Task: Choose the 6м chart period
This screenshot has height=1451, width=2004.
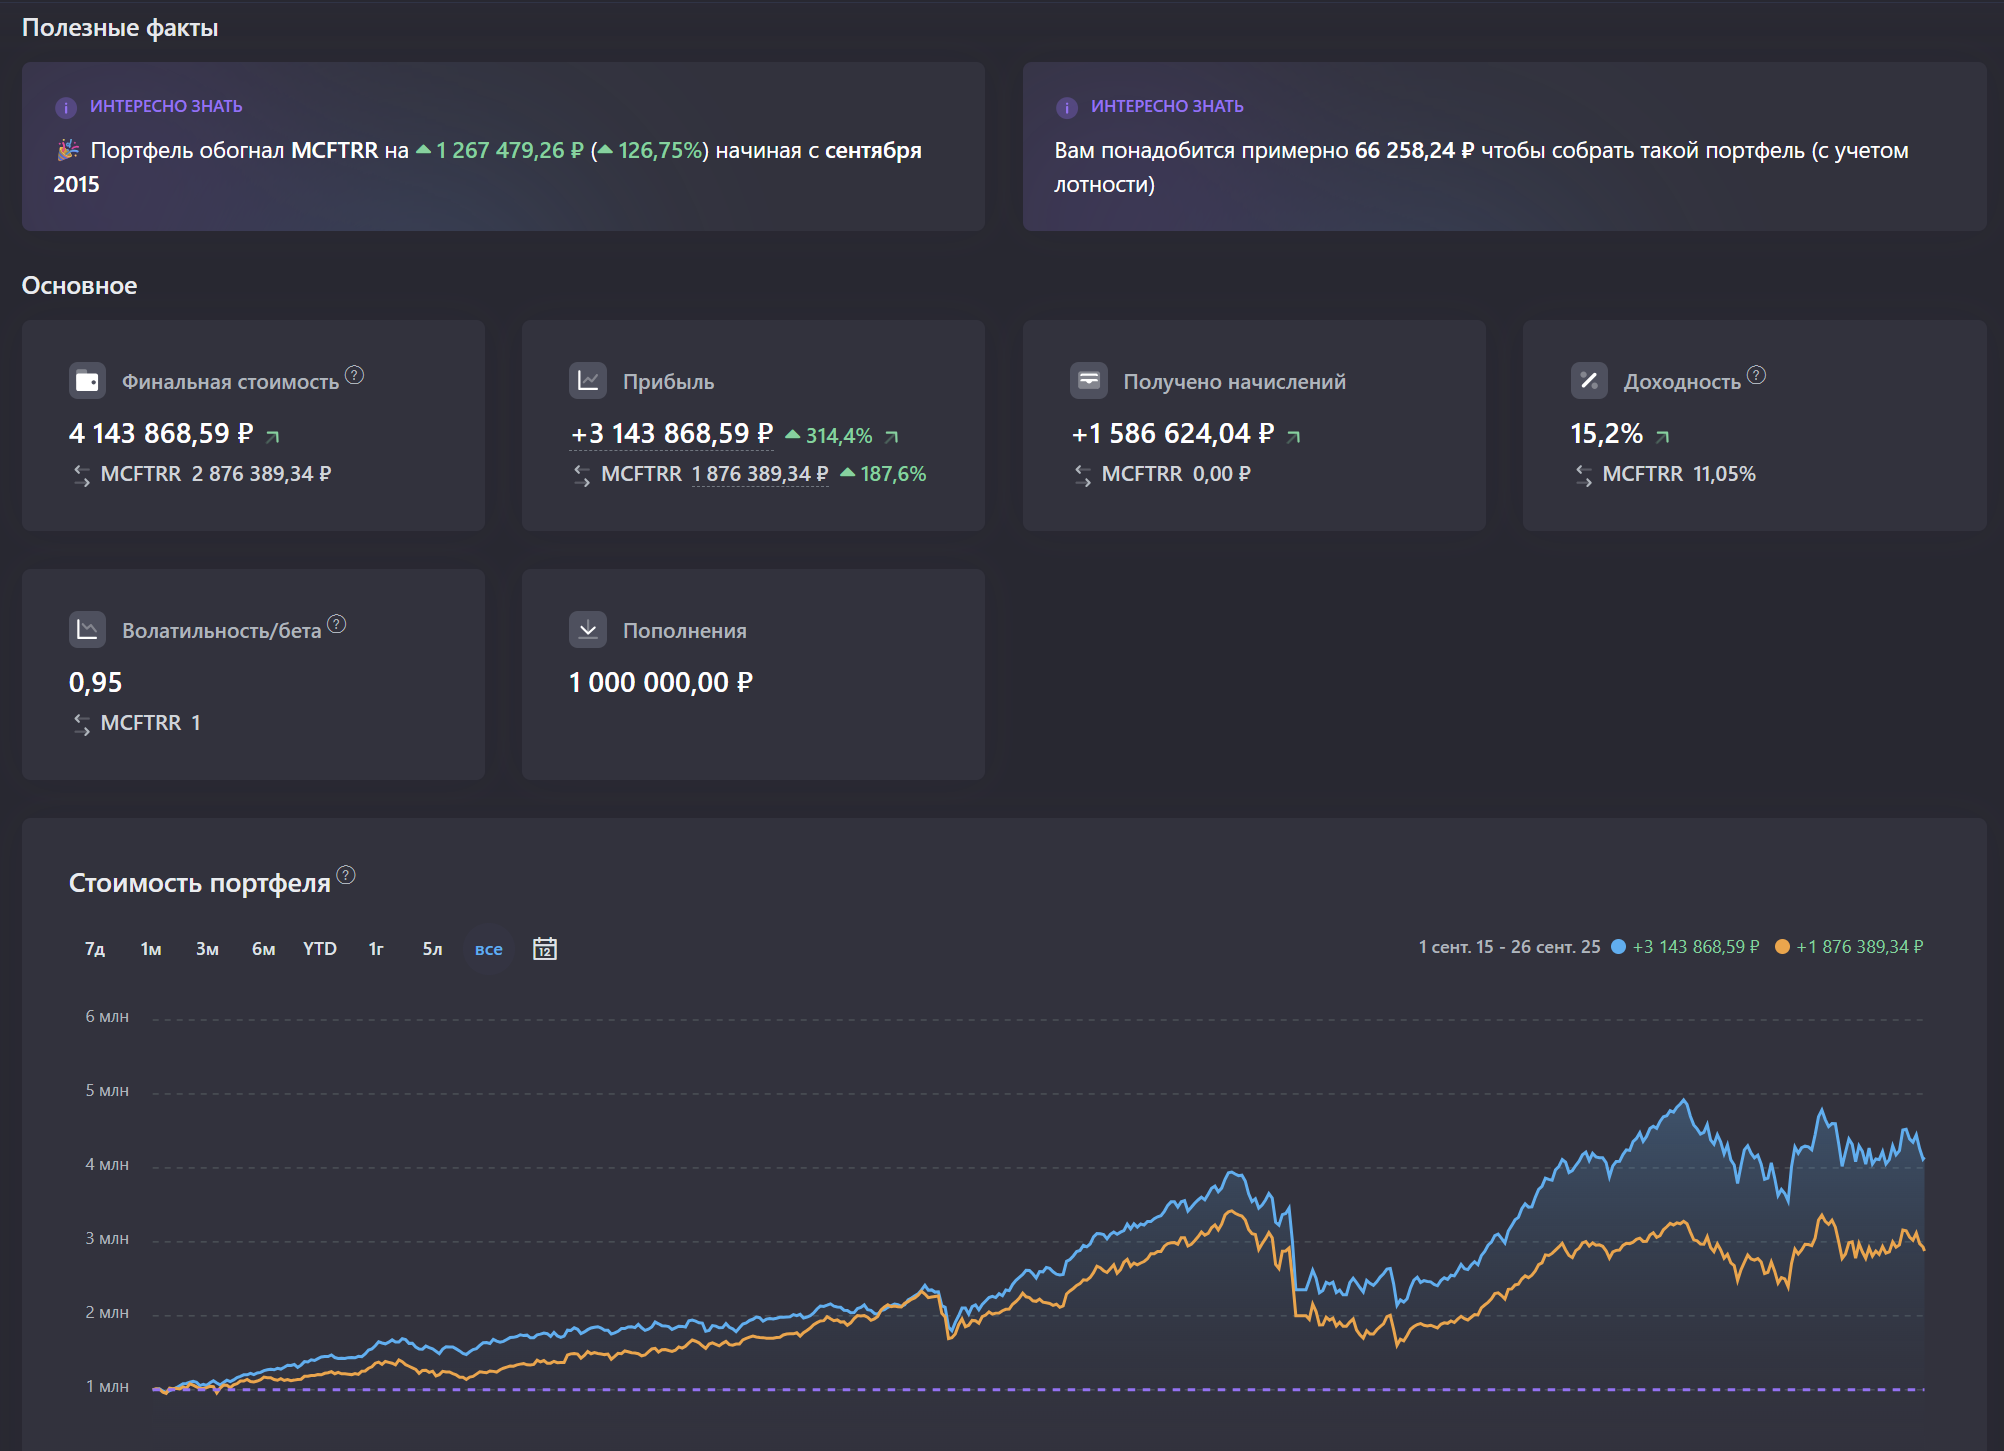Action: [263, 949]
